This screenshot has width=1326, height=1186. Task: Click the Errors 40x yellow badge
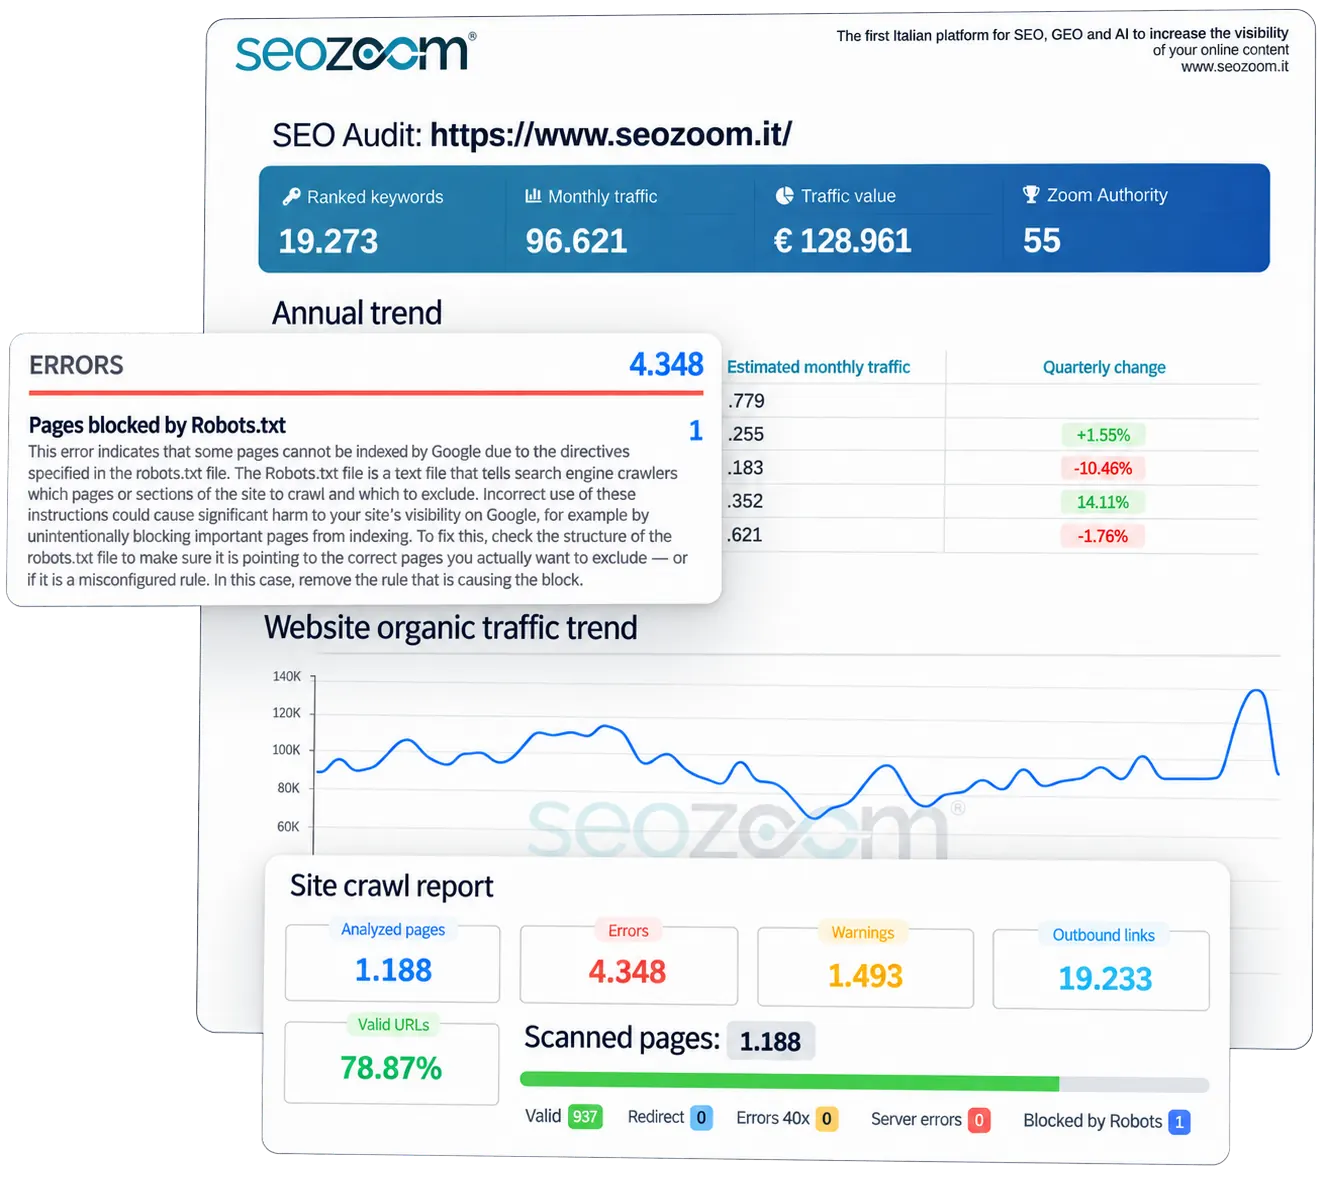[x=827, y=1119]
